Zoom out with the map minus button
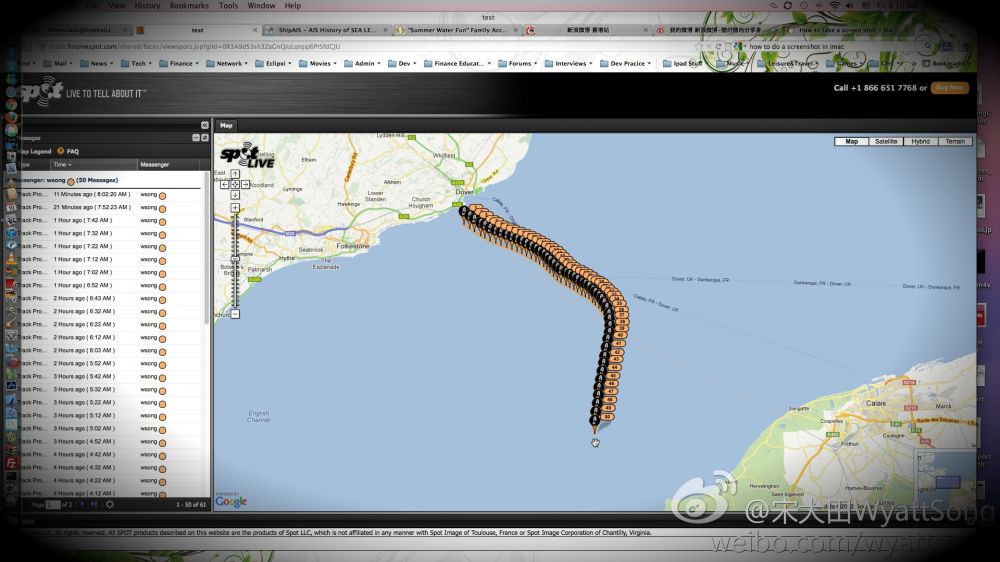Screen dimensions: 1000x562 click(x=235, y=314)
